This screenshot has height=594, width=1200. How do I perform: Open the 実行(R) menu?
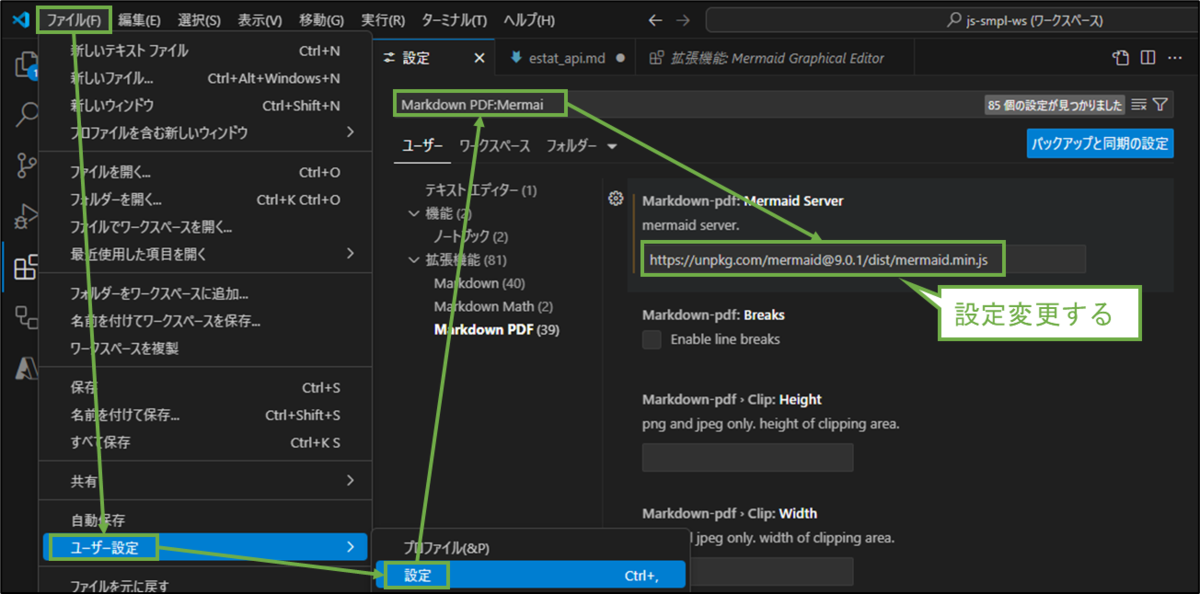(383, 20)
